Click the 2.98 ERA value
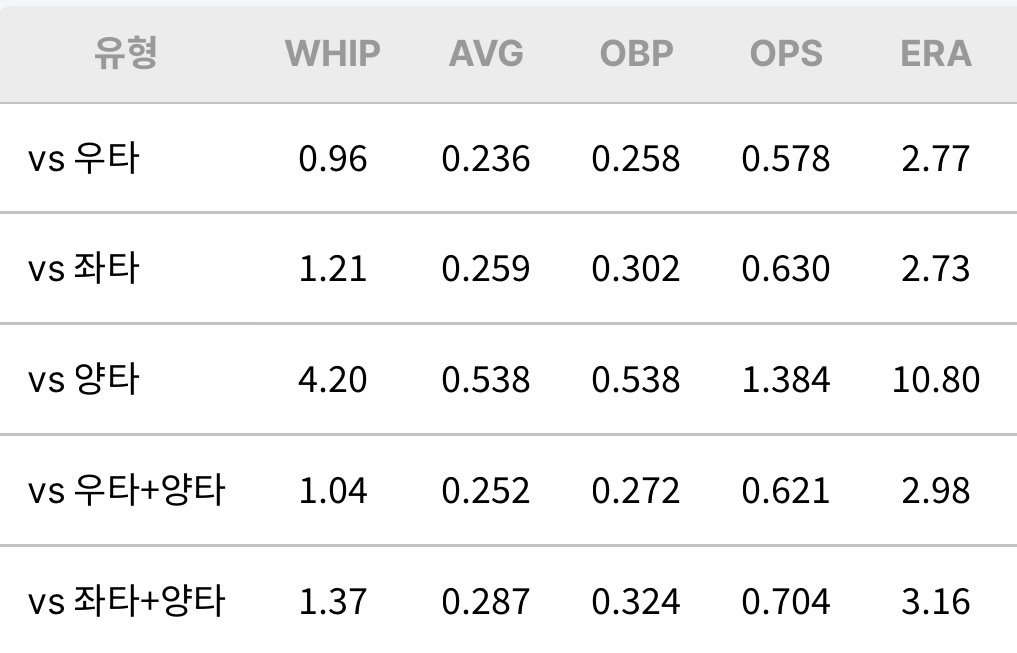 click(936, 491)
